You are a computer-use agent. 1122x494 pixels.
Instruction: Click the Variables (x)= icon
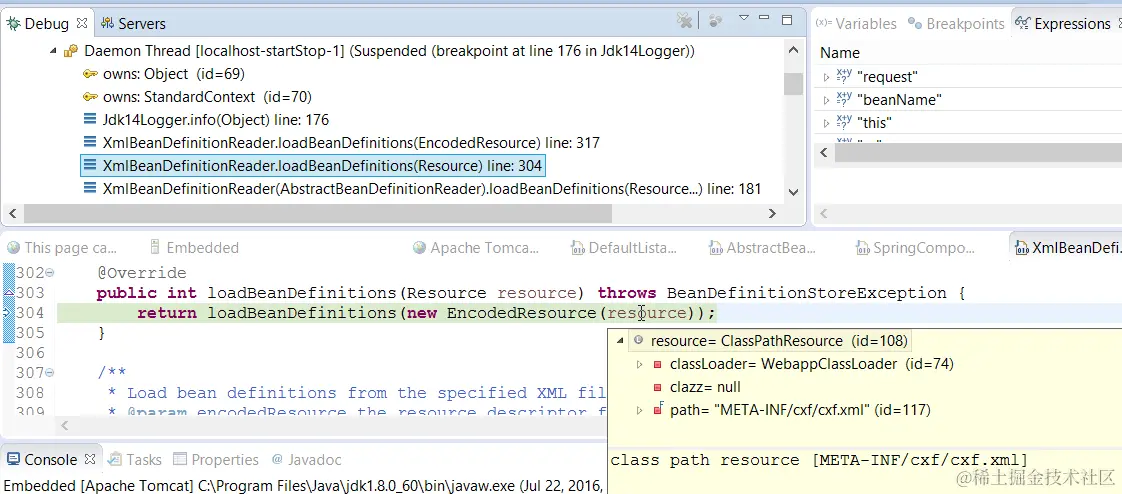click(x=824, y=23)
